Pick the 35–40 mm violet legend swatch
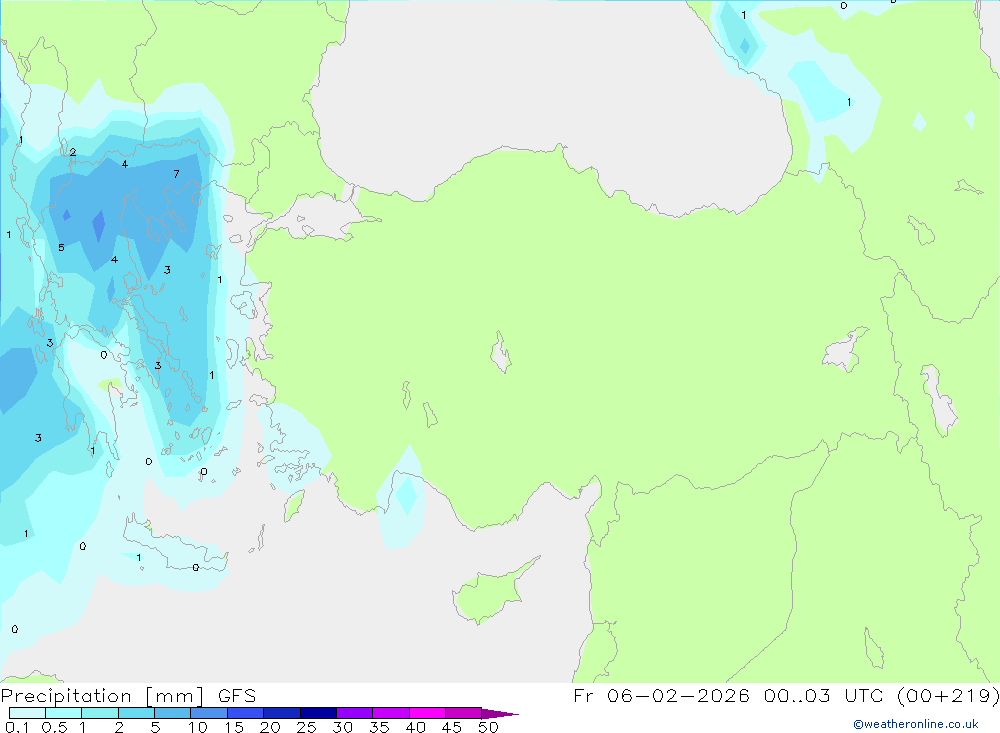The image size is (1000, 733). pyautogui.click(x=391, y=713)
